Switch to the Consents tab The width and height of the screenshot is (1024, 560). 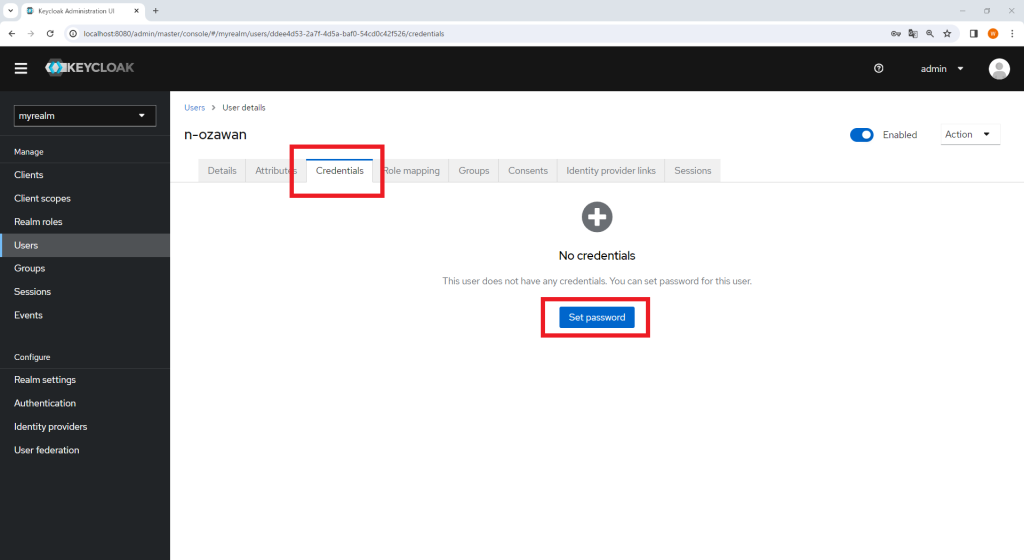528,170
